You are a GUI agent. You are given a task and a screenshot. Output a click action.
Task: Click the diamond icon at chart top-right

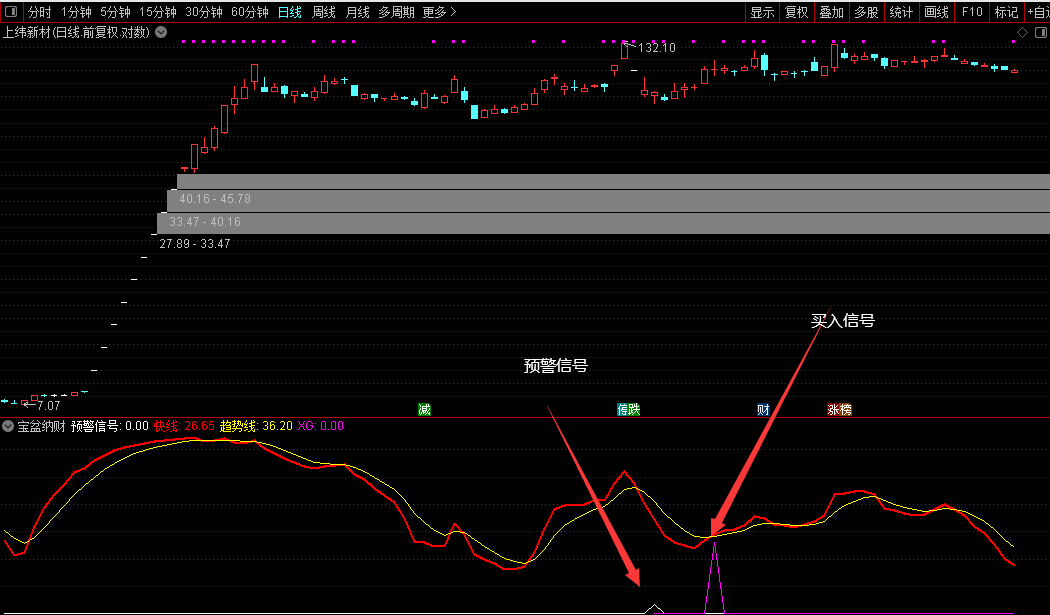[1022, 32]
